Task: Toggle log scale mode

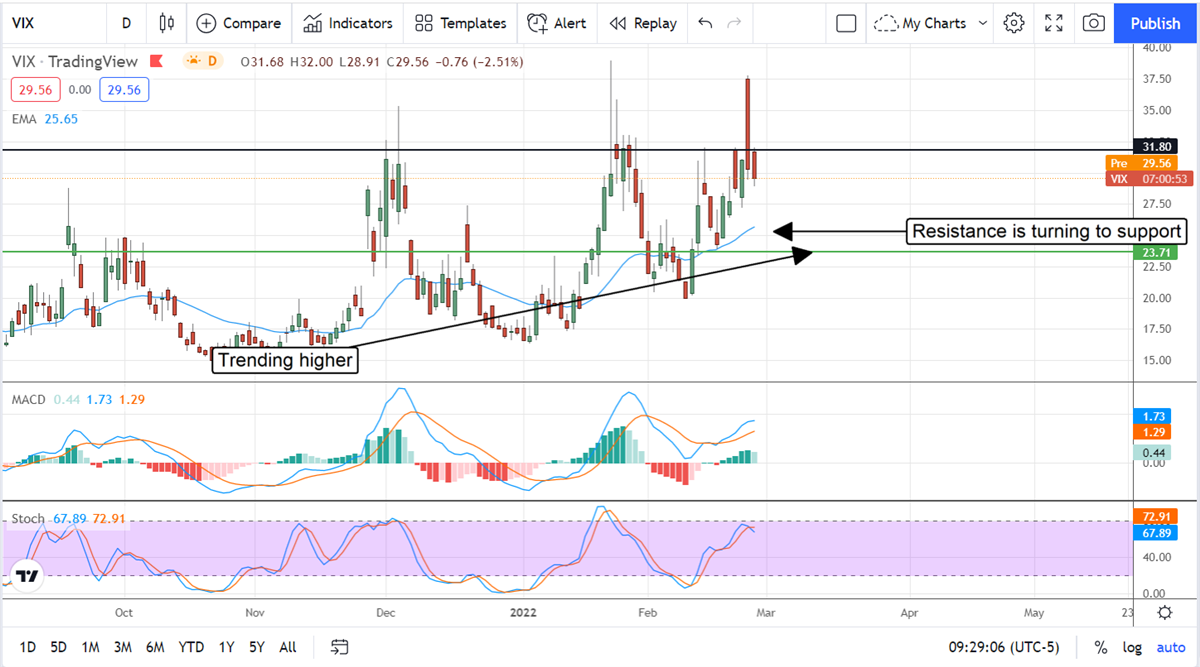Action: 1131,647
